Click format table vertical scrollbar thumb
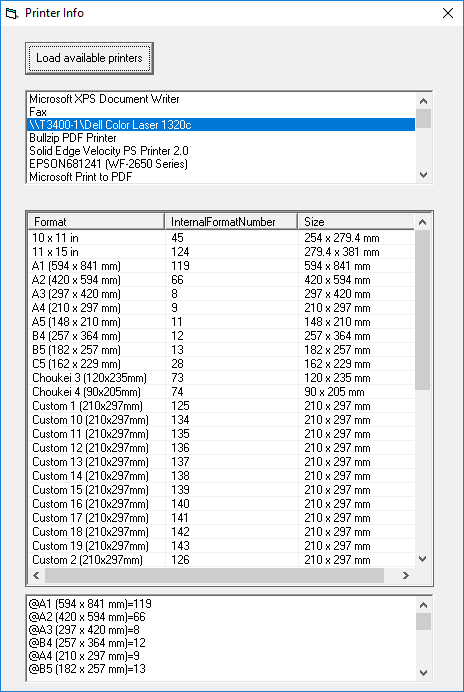Screen dimensions: 464x692 pos(423,310)
